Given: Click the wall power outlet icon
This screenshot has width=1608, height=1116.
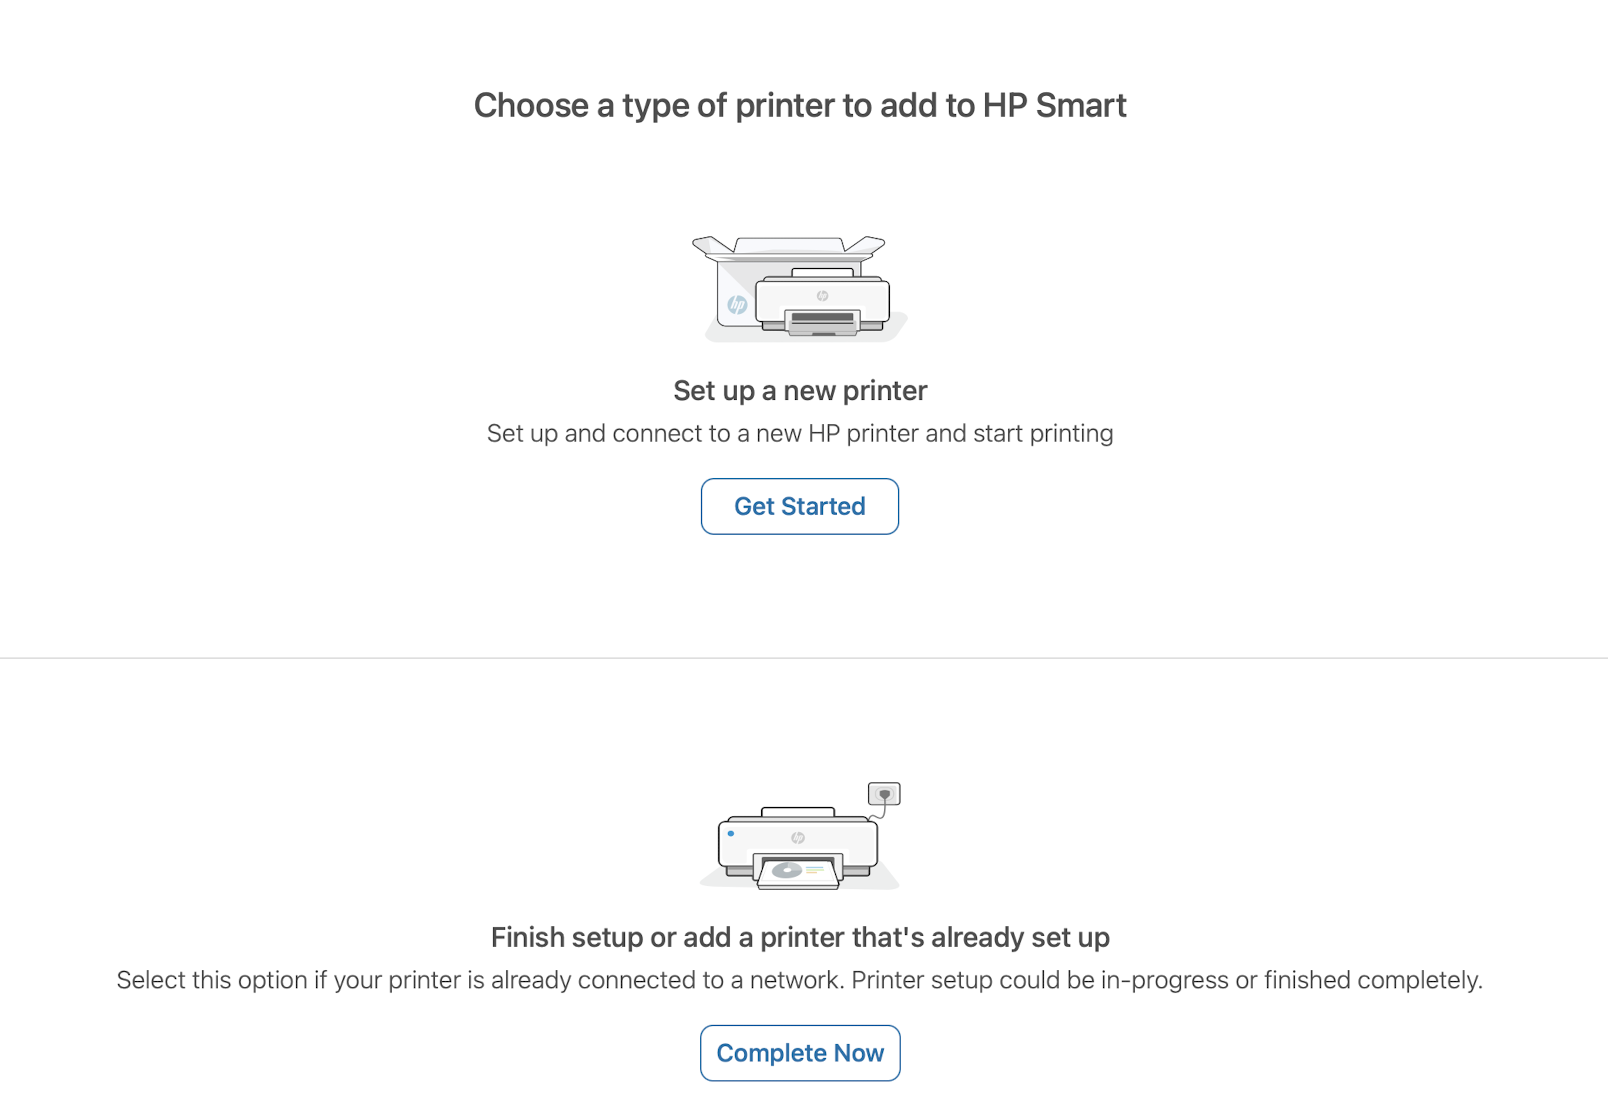Looking at the screenshot, I should pos(884,794).
